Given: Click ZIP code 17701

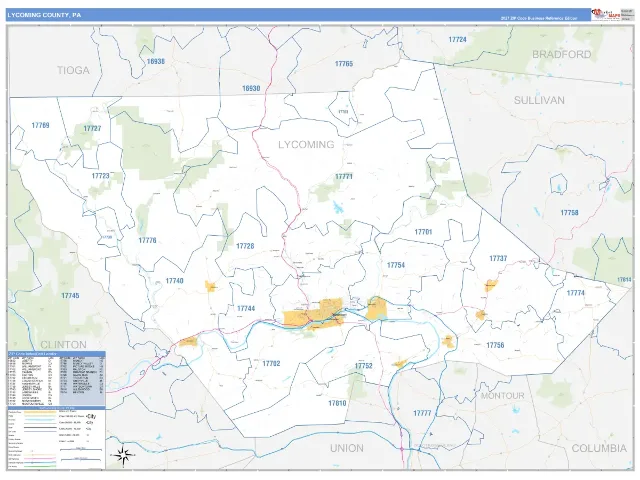Looking at the screenshot, I should tap(423, 232).
